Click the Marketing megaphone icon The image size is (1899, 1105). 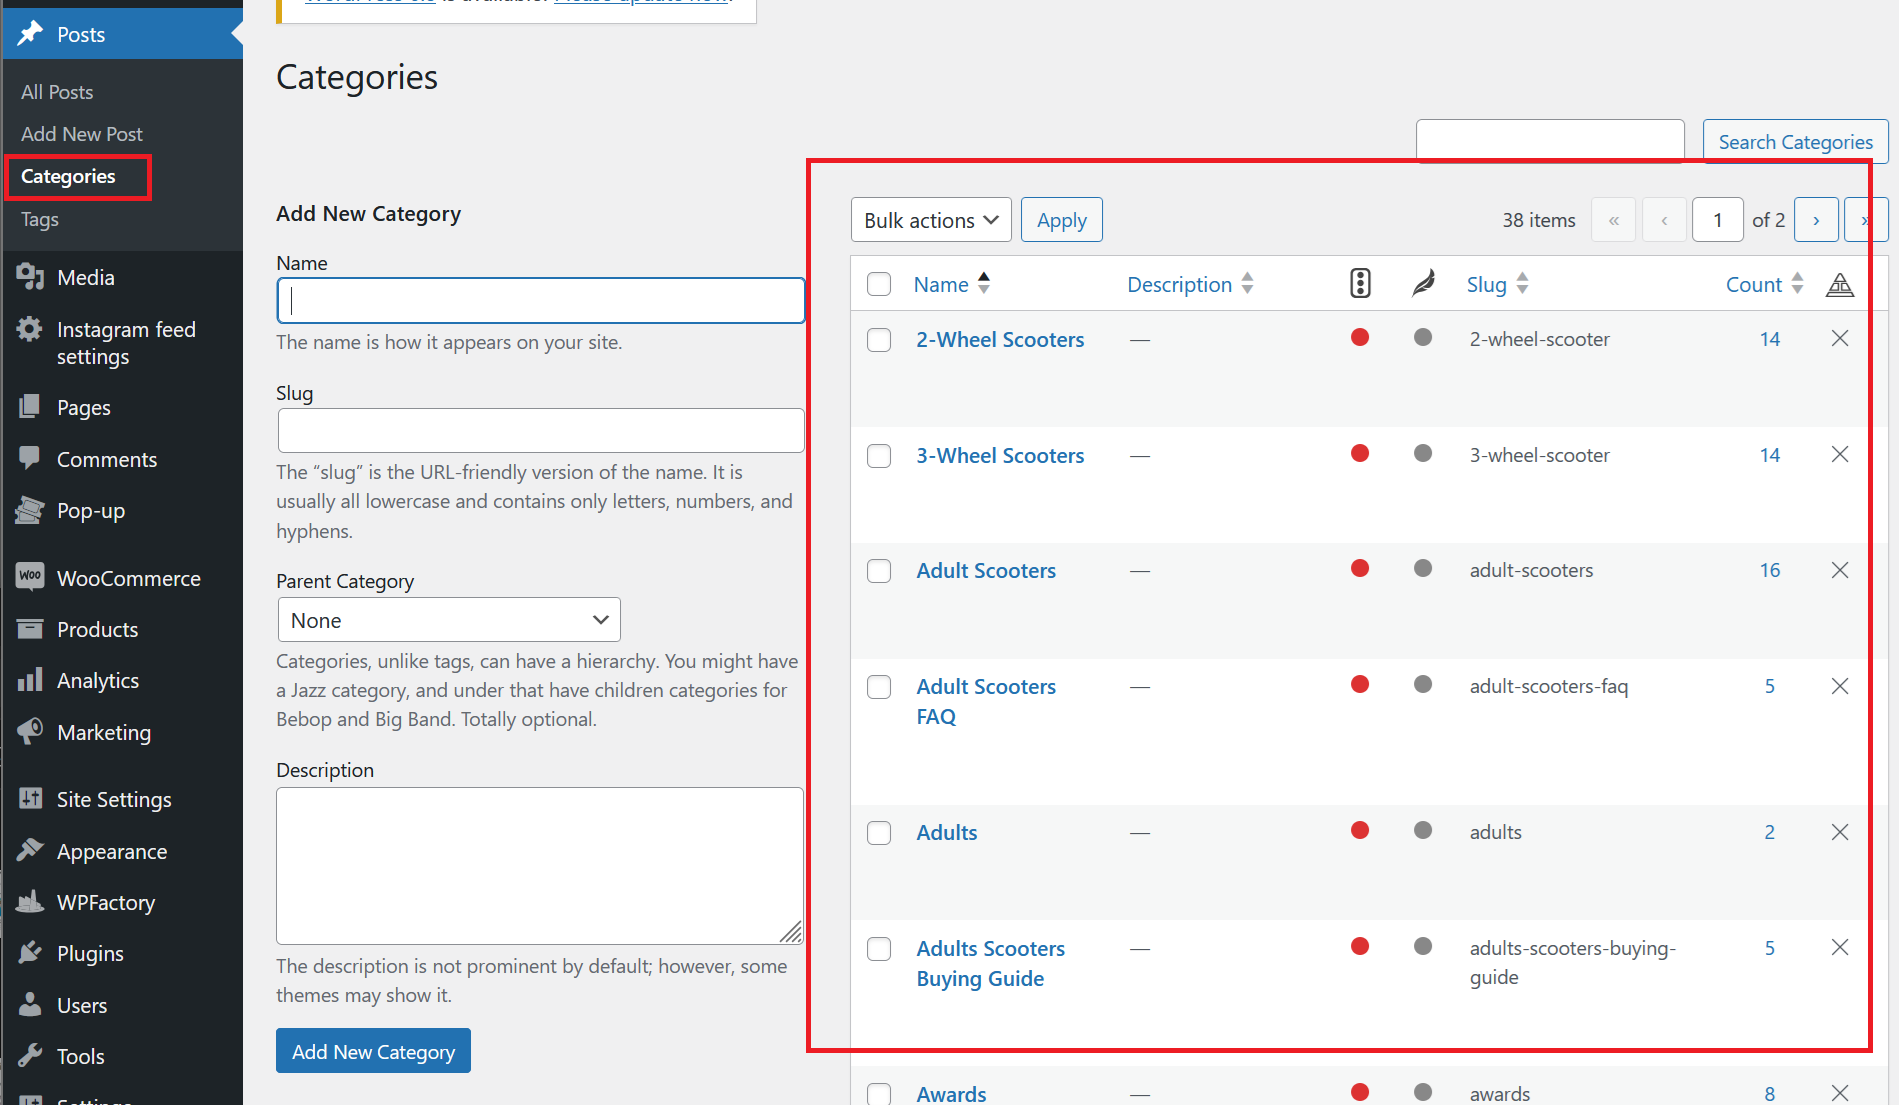pyautogui.click(x=31, y=732)
